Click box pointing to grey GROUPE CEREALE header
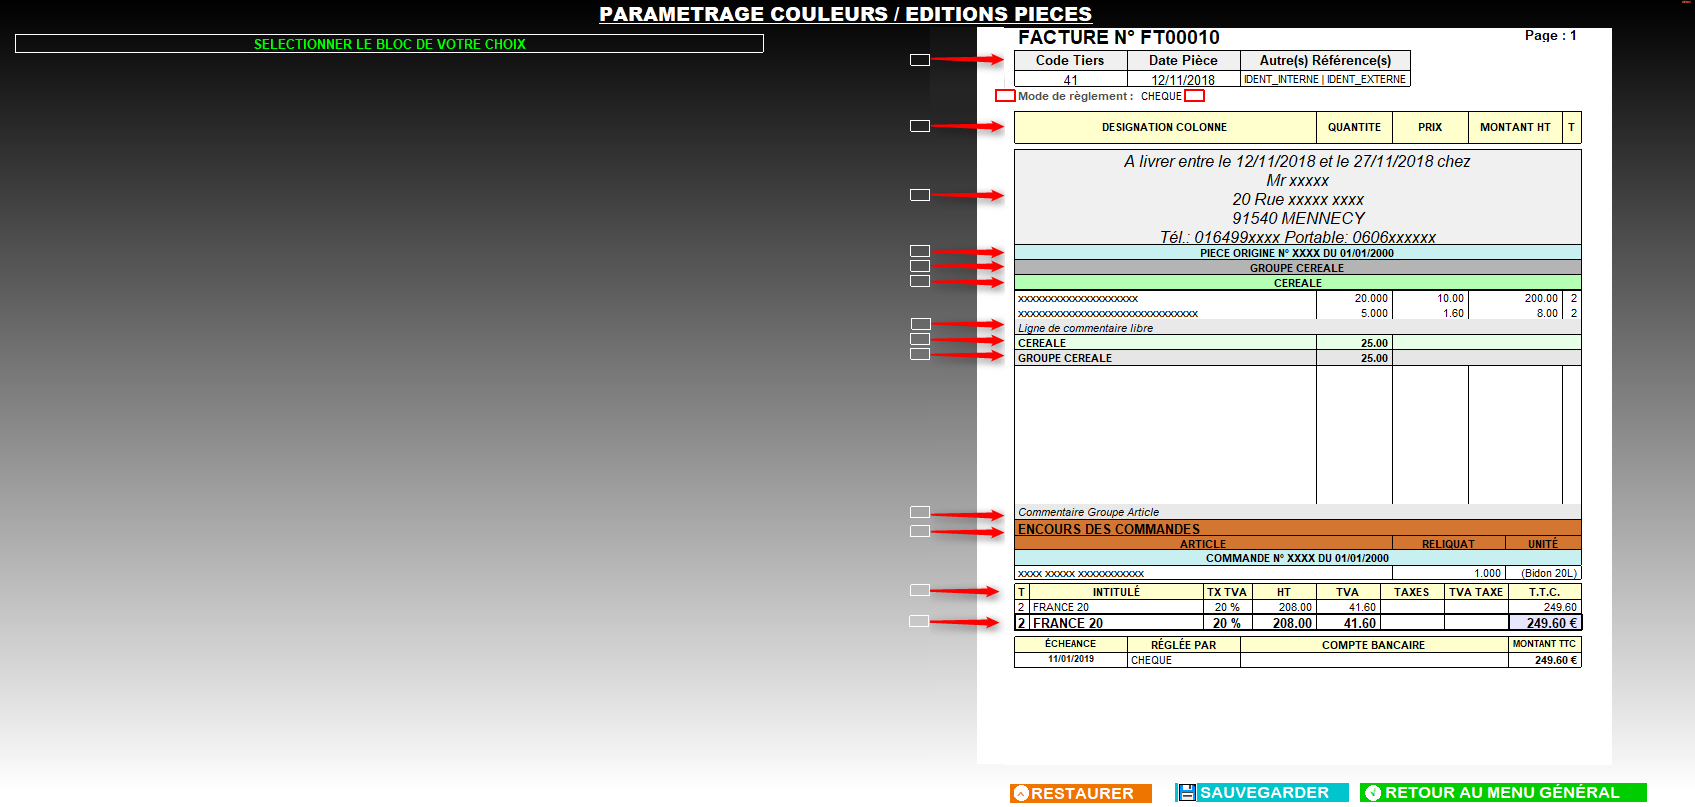Screen dimensions: 1695x807 pyautogui.click(x=920, y=266)
